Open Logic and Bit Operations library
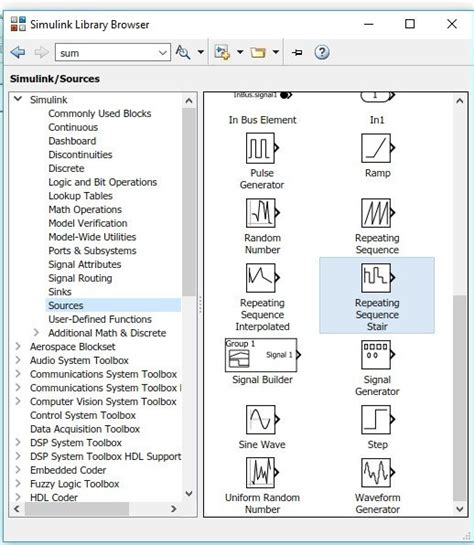The image size is (474, 545). click(103, 182)
